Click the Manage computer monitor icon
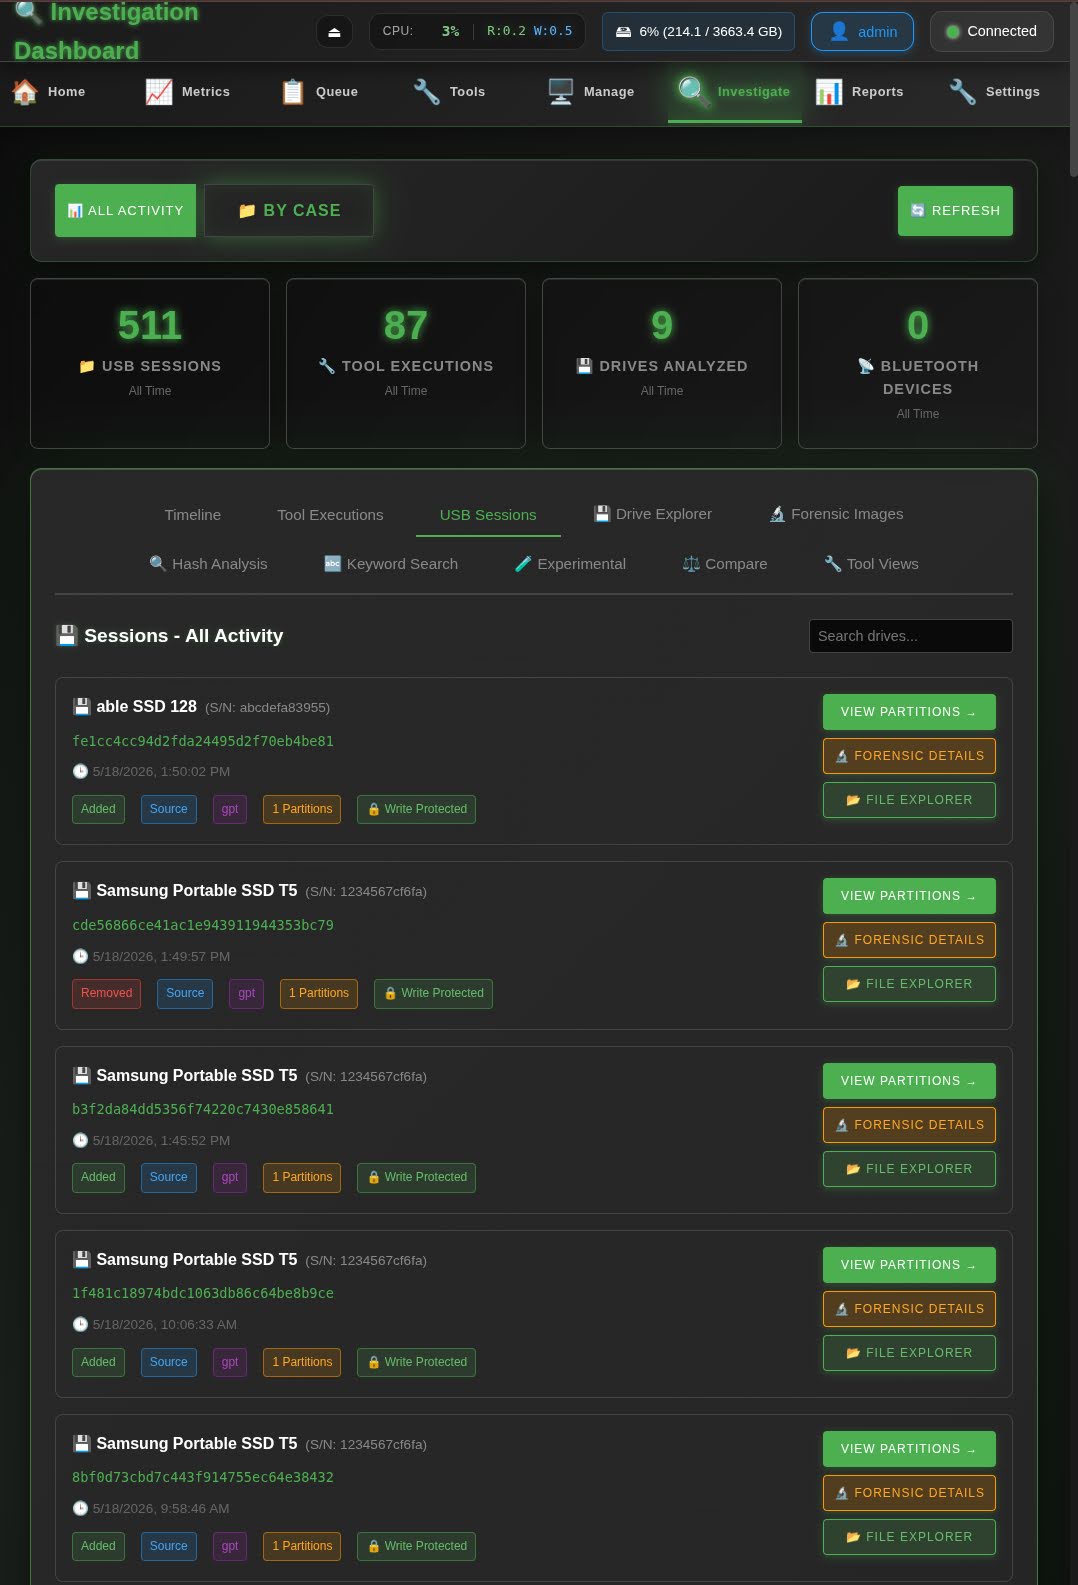Screen dimensions: 1078x1585 pos(561,92)
